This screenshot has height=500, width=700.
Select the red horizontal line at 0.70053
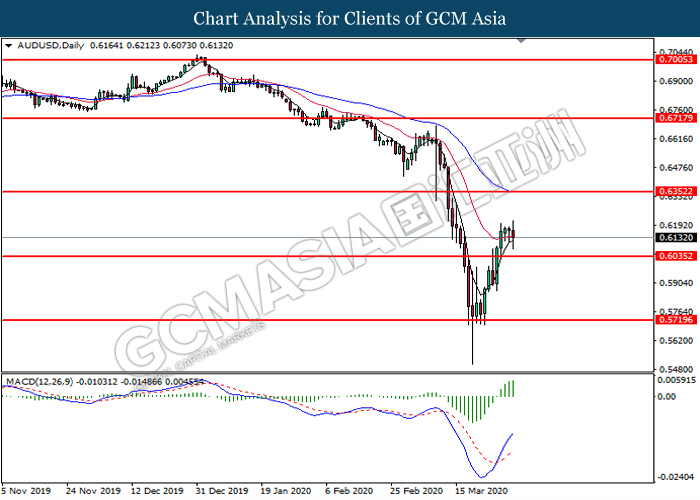tap(328, 59)
